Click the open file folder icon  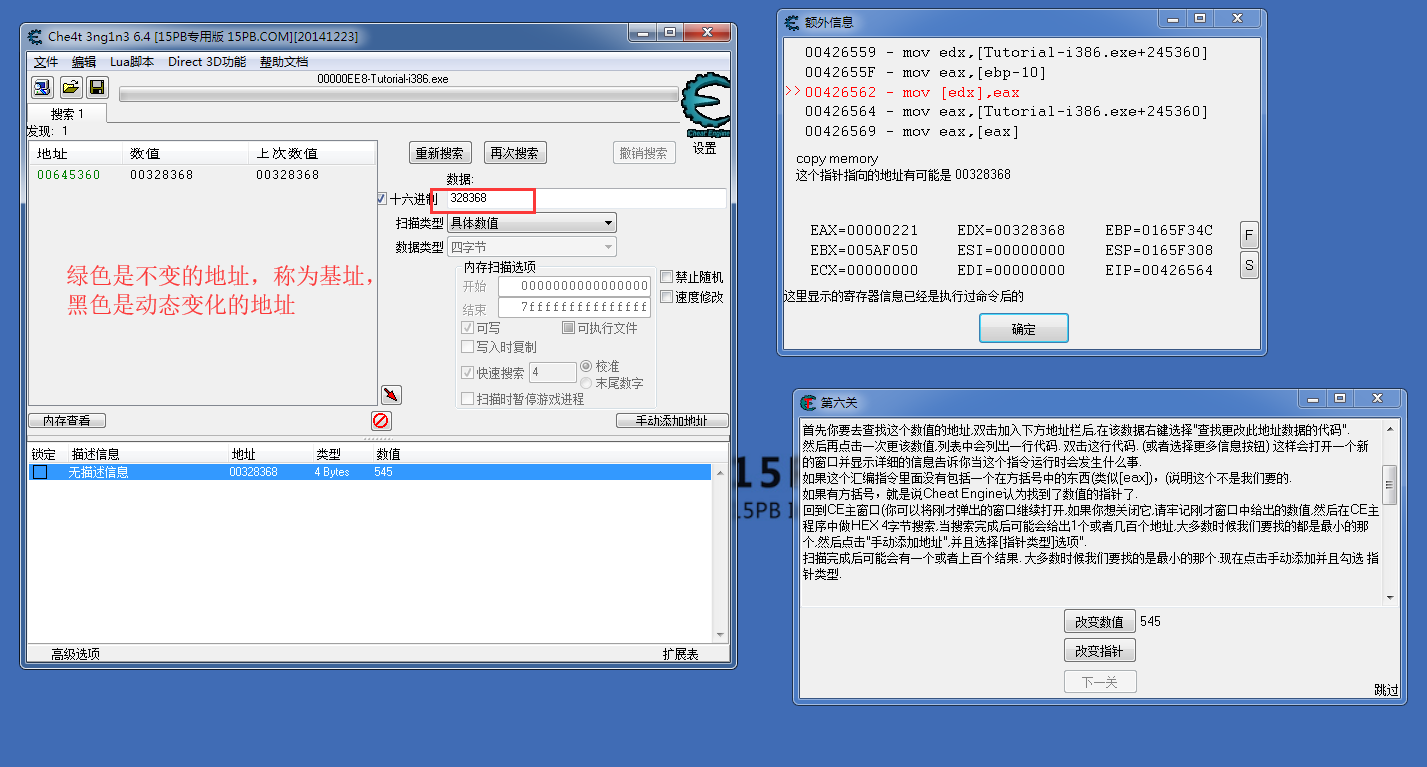click(70, 87)
